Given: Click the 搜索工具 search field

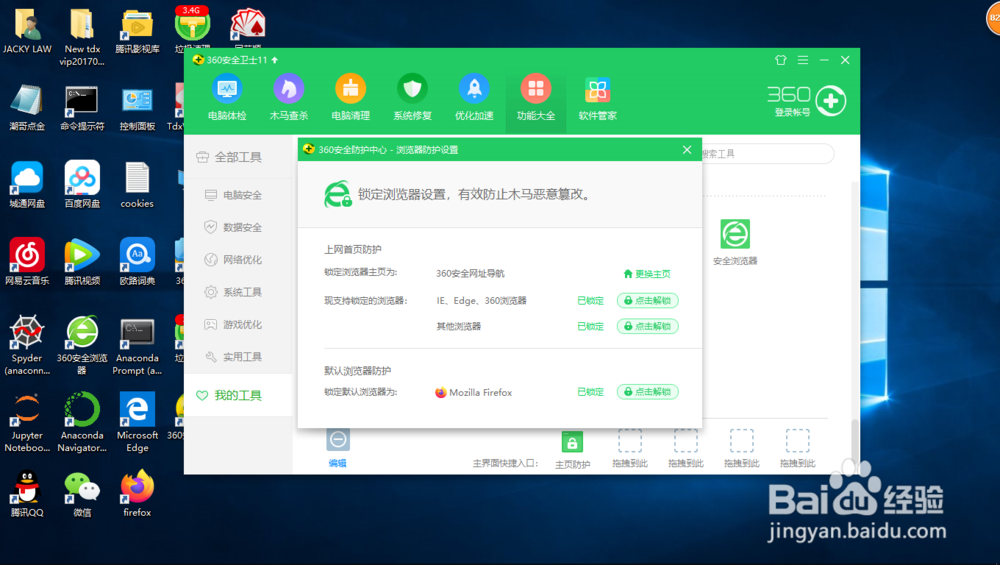Looking at the screenshot, I should click(x=767, y=154).
